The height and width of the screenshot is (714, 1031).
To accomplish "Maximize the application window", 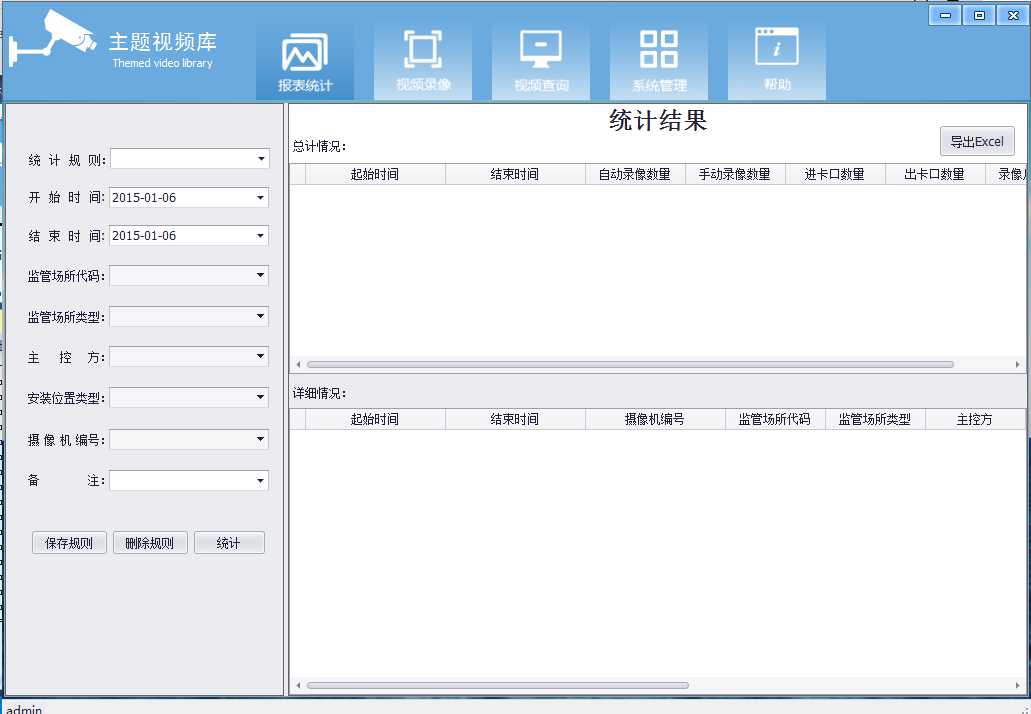I will [x=980, y=15].
